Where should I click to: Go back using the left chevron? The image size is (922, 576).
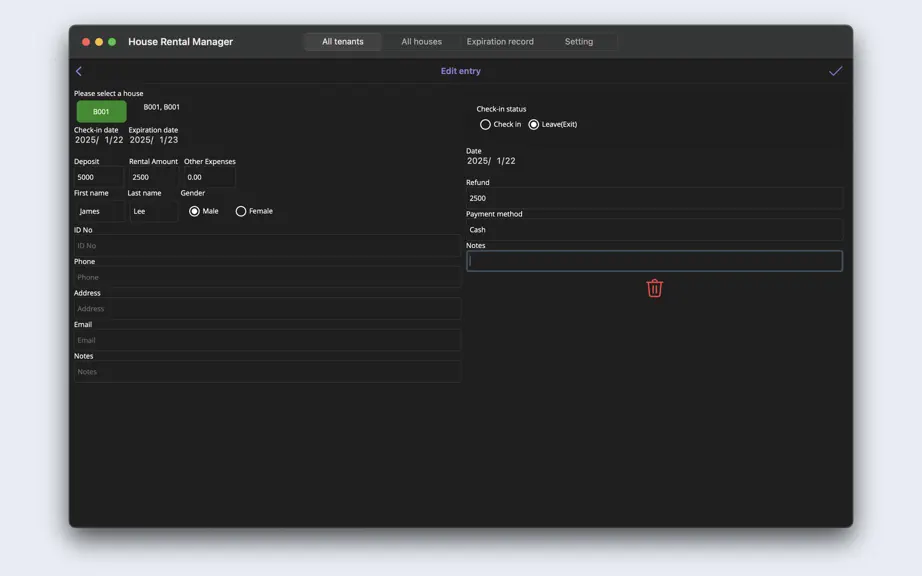click(79, 71)
